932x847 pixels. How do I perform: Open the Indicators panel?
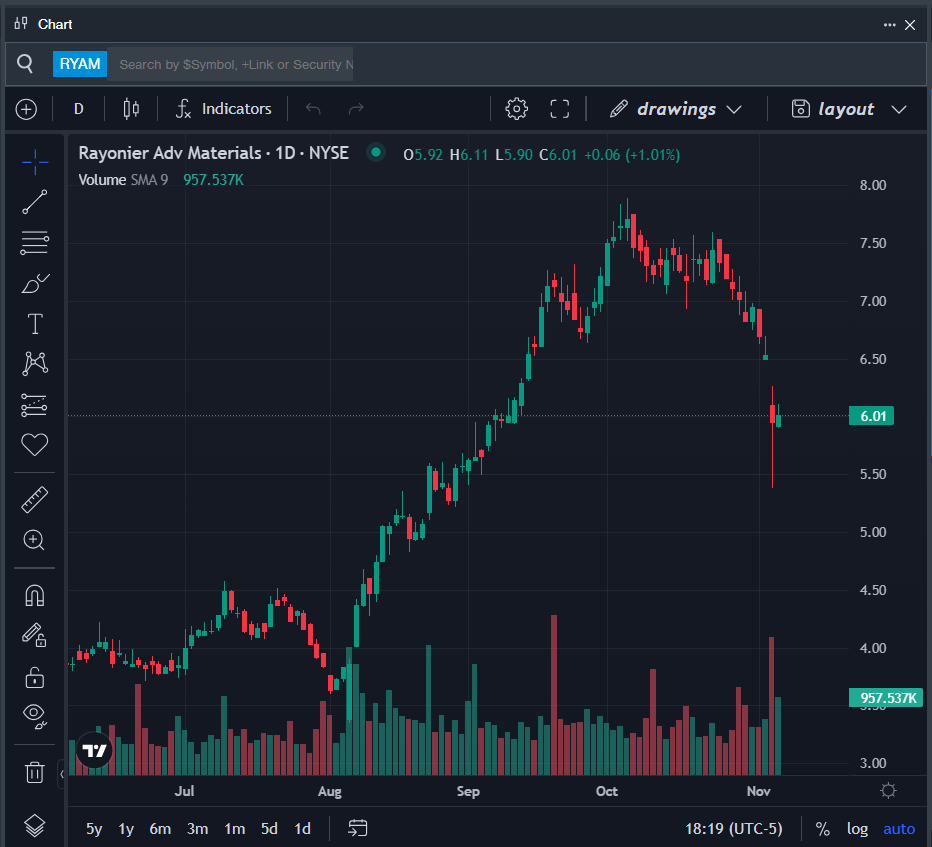(x=223, y=109)
